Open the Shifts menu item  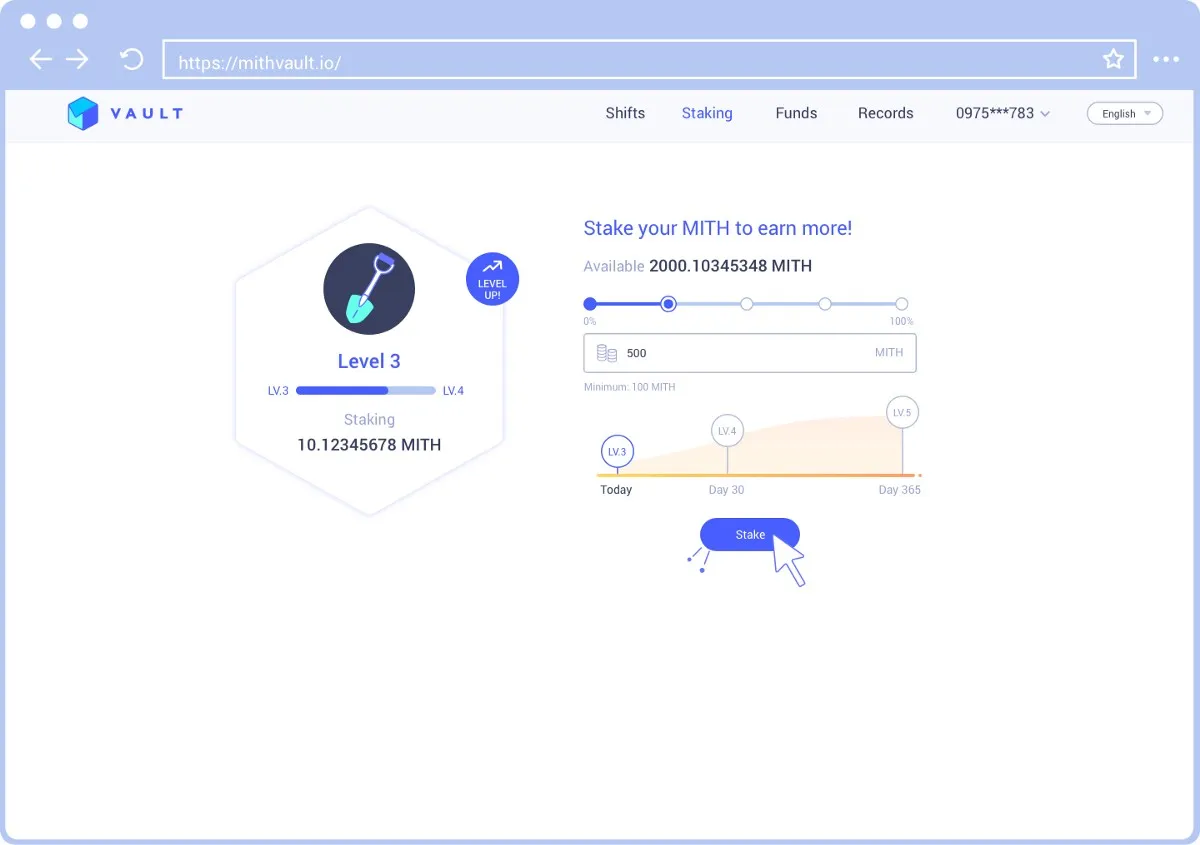coord(625,113)
